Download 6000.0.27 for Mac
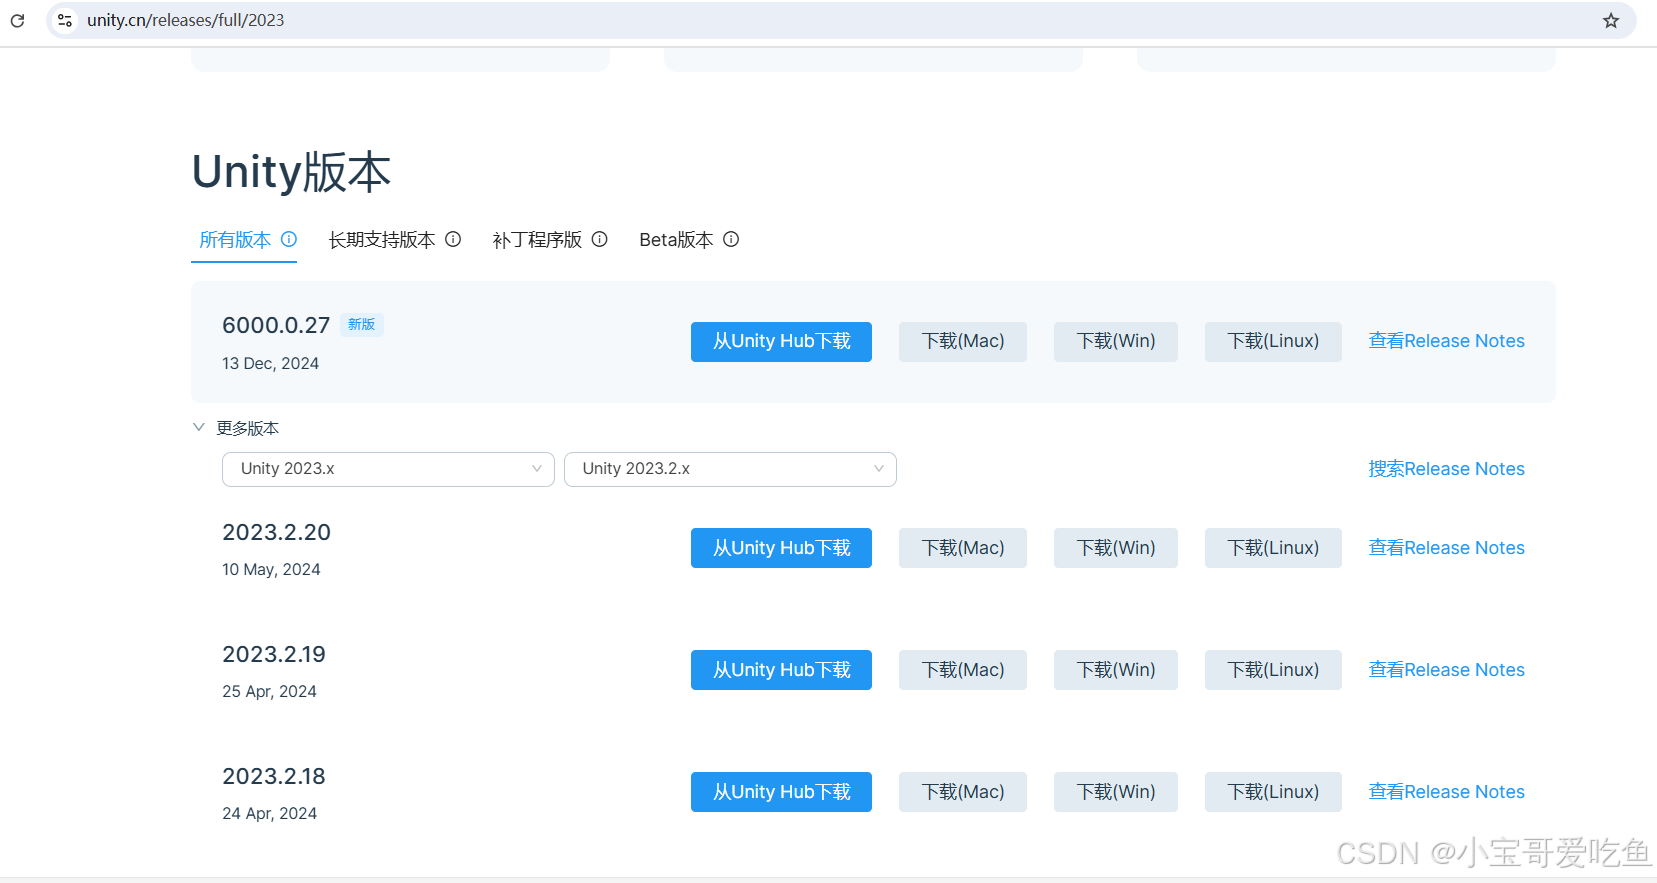Viewport: 1657px width, 883px height. (963, 342)
